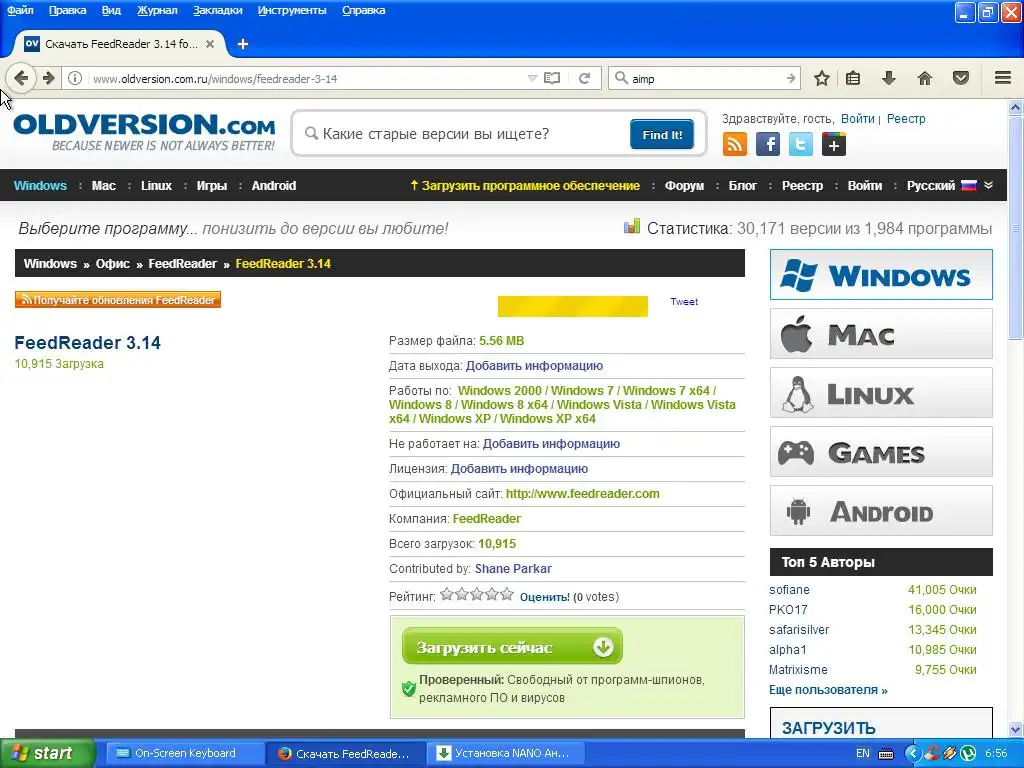The height and width of the screenshot is (768, 1024).
Task: Open the Вид menu
Action: [111, 10]
